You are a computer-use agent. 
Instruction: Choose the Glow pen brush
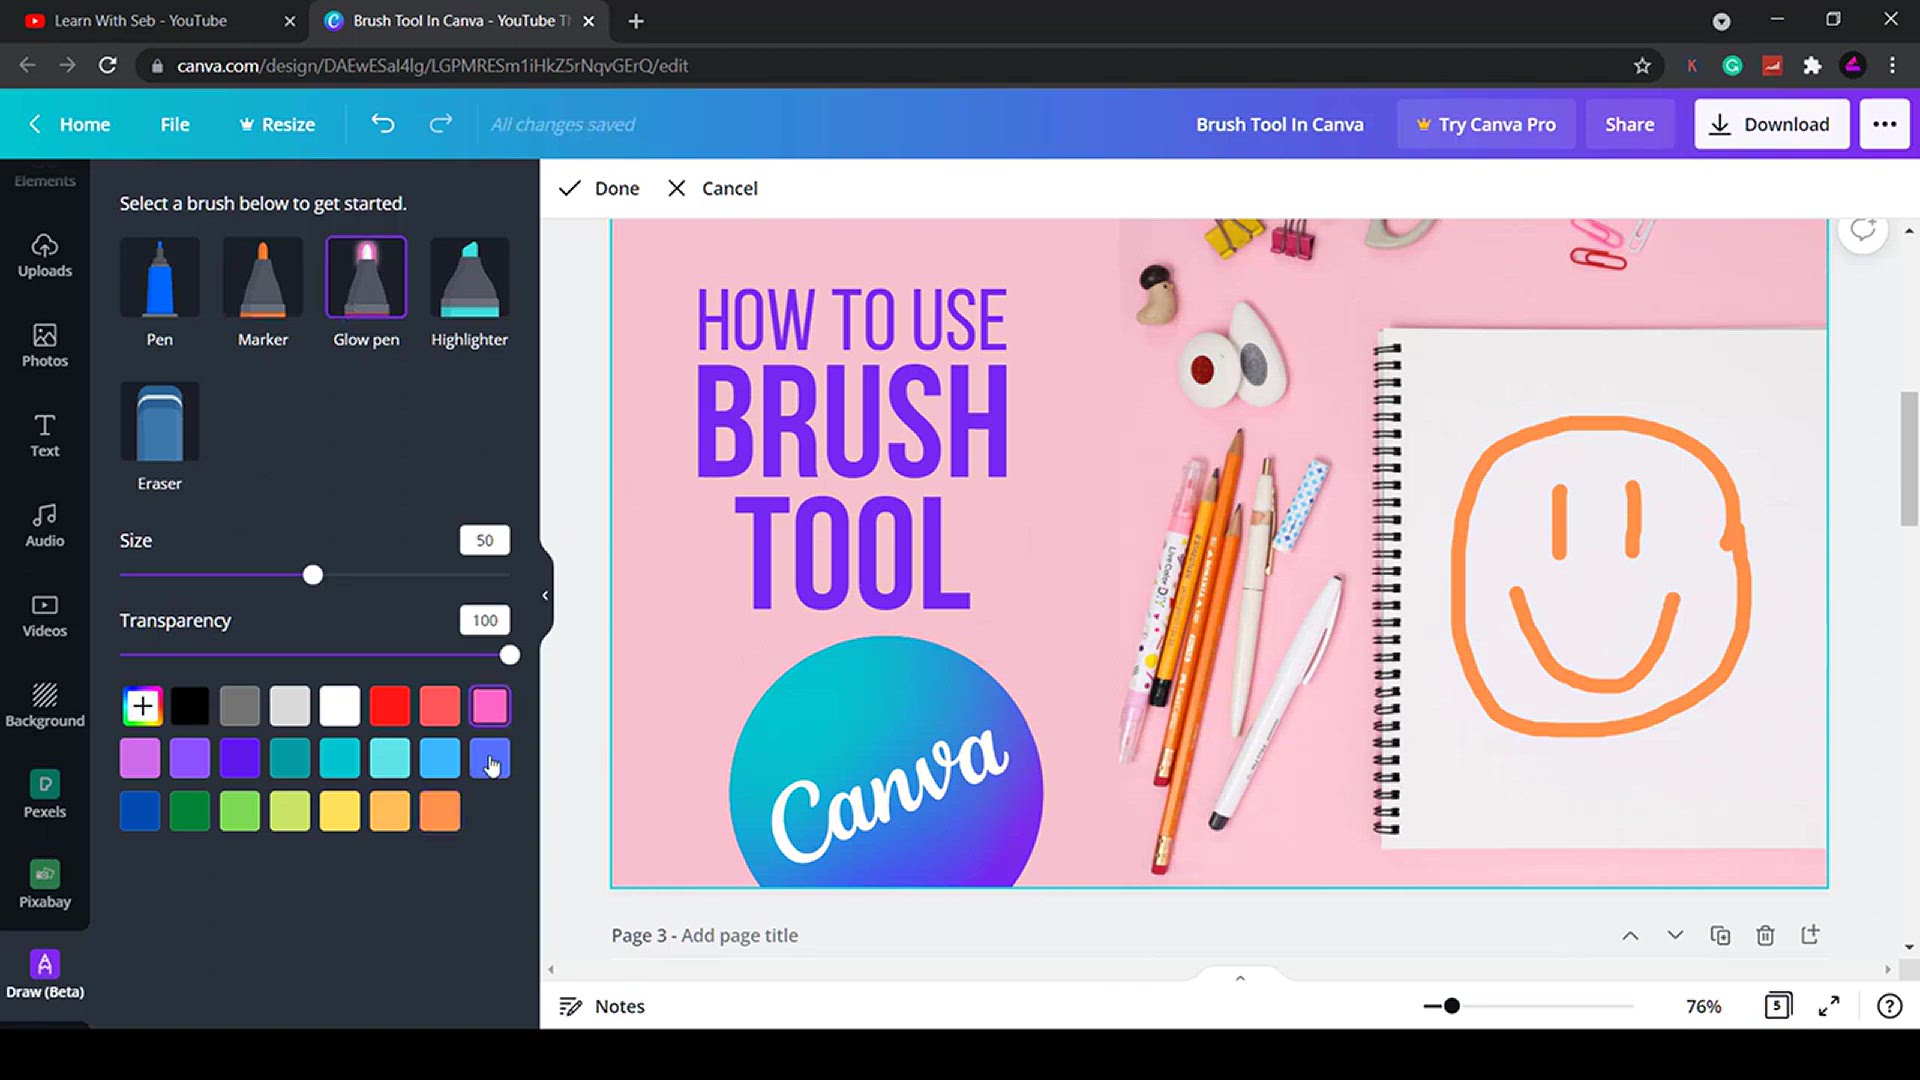click(366, 292)
